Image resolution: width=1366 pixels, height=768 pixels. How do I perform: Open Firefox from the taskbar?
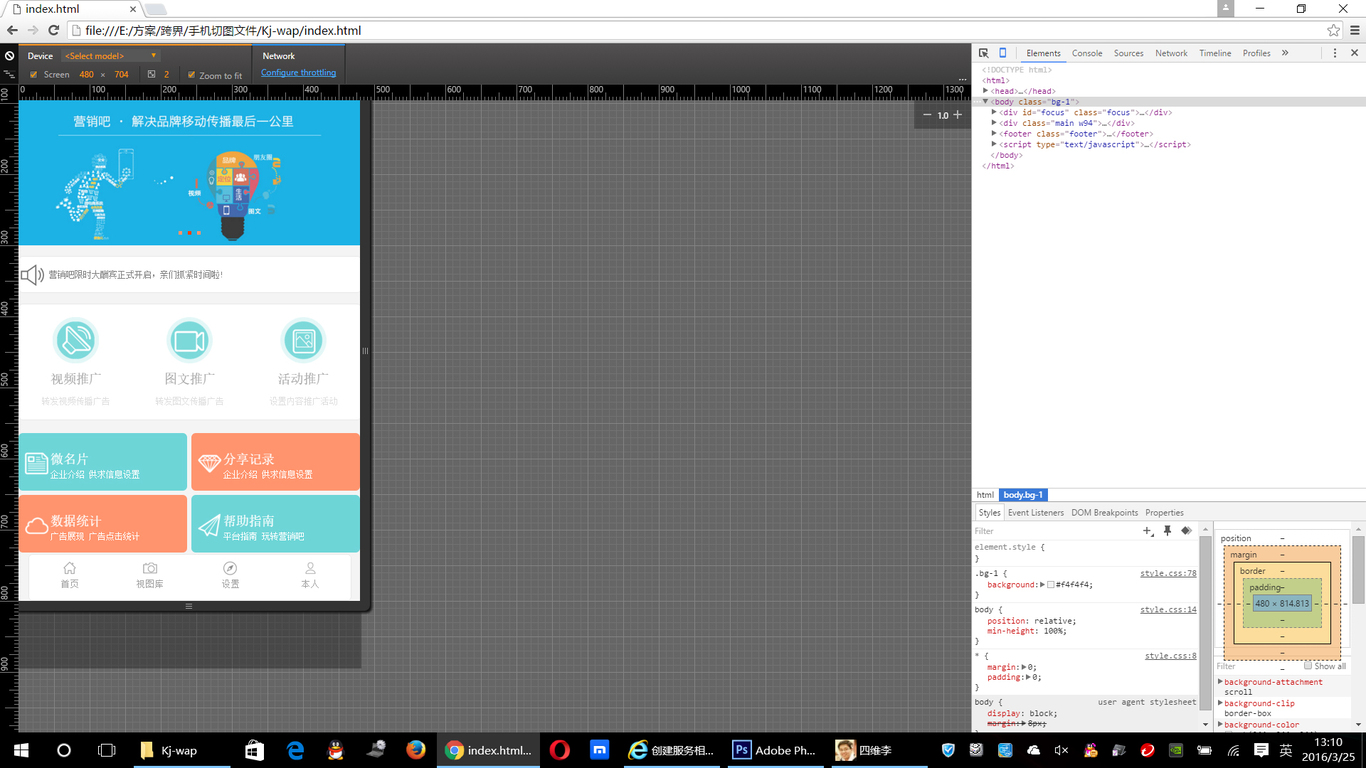click(x=416, y=749)
